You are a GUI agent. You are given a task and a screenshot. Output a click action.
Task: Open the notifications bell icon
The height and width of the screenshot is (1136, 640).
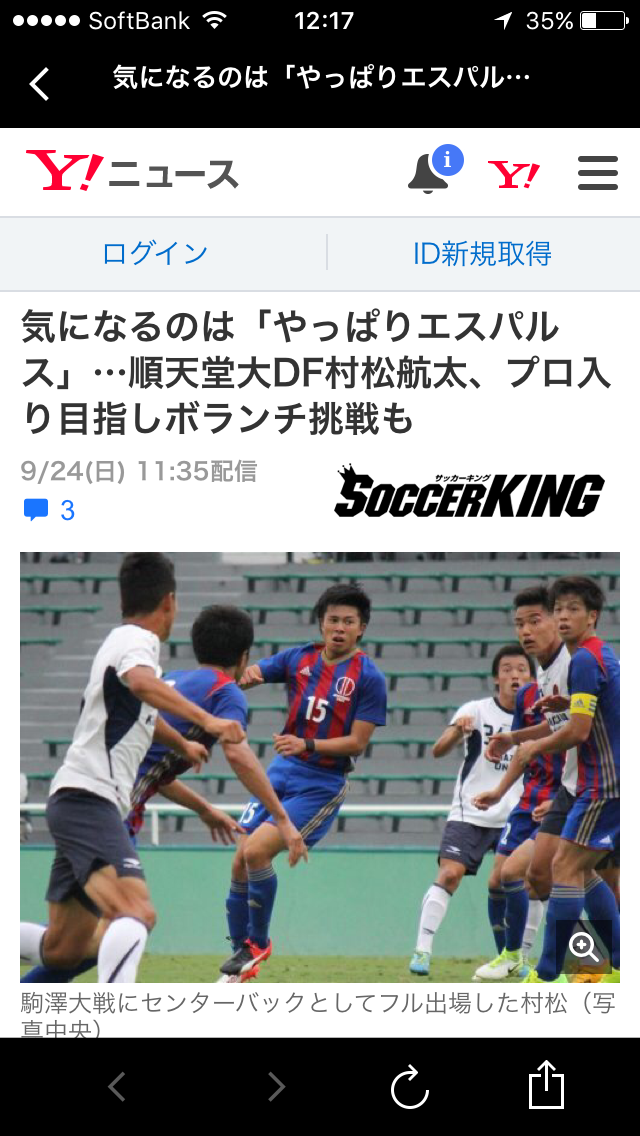[428, 174]
